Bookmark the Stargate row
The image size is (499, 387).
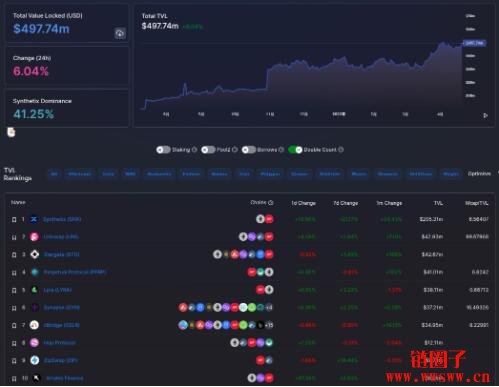pos(14,255)
